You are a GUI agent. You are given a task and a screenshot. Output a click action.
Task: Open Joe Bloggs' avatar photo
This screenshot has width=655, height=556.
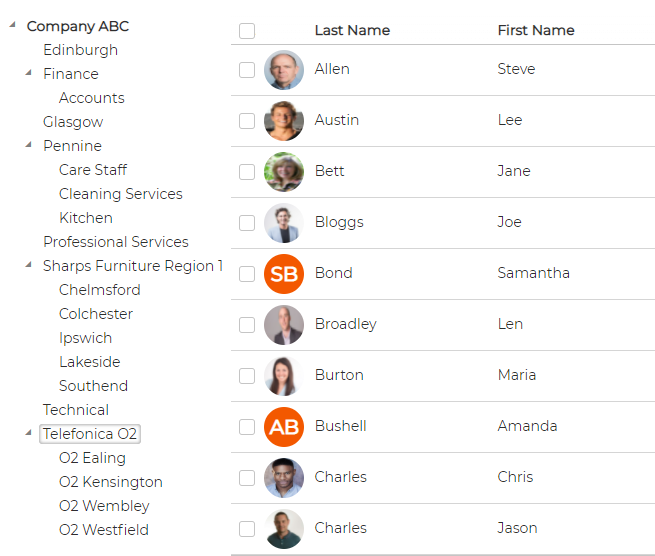(284, 223)
